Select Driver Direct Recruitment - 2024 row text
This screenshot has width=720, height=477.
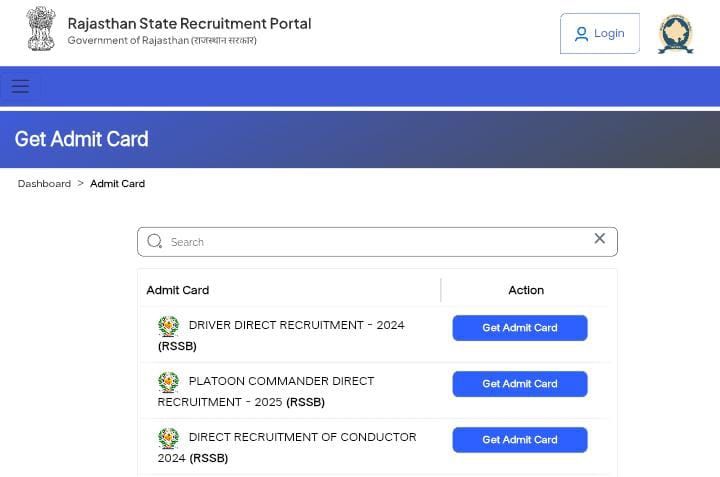point(296,325)
